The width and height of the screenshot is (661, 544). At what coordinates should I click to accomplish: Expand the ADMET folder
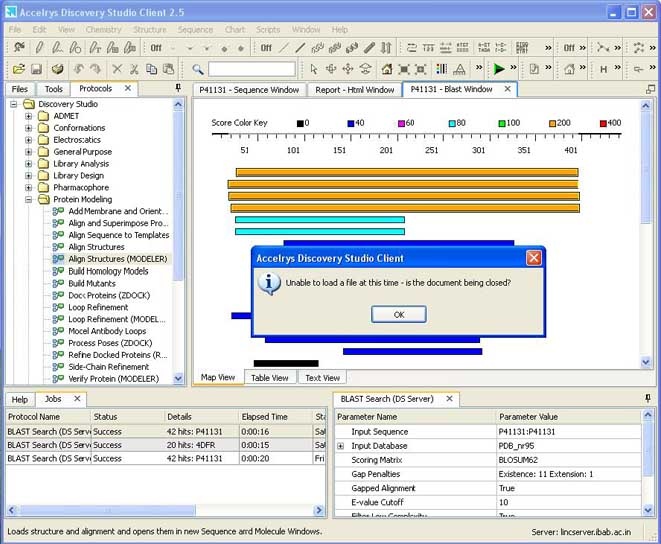click(x=28, y=116)
